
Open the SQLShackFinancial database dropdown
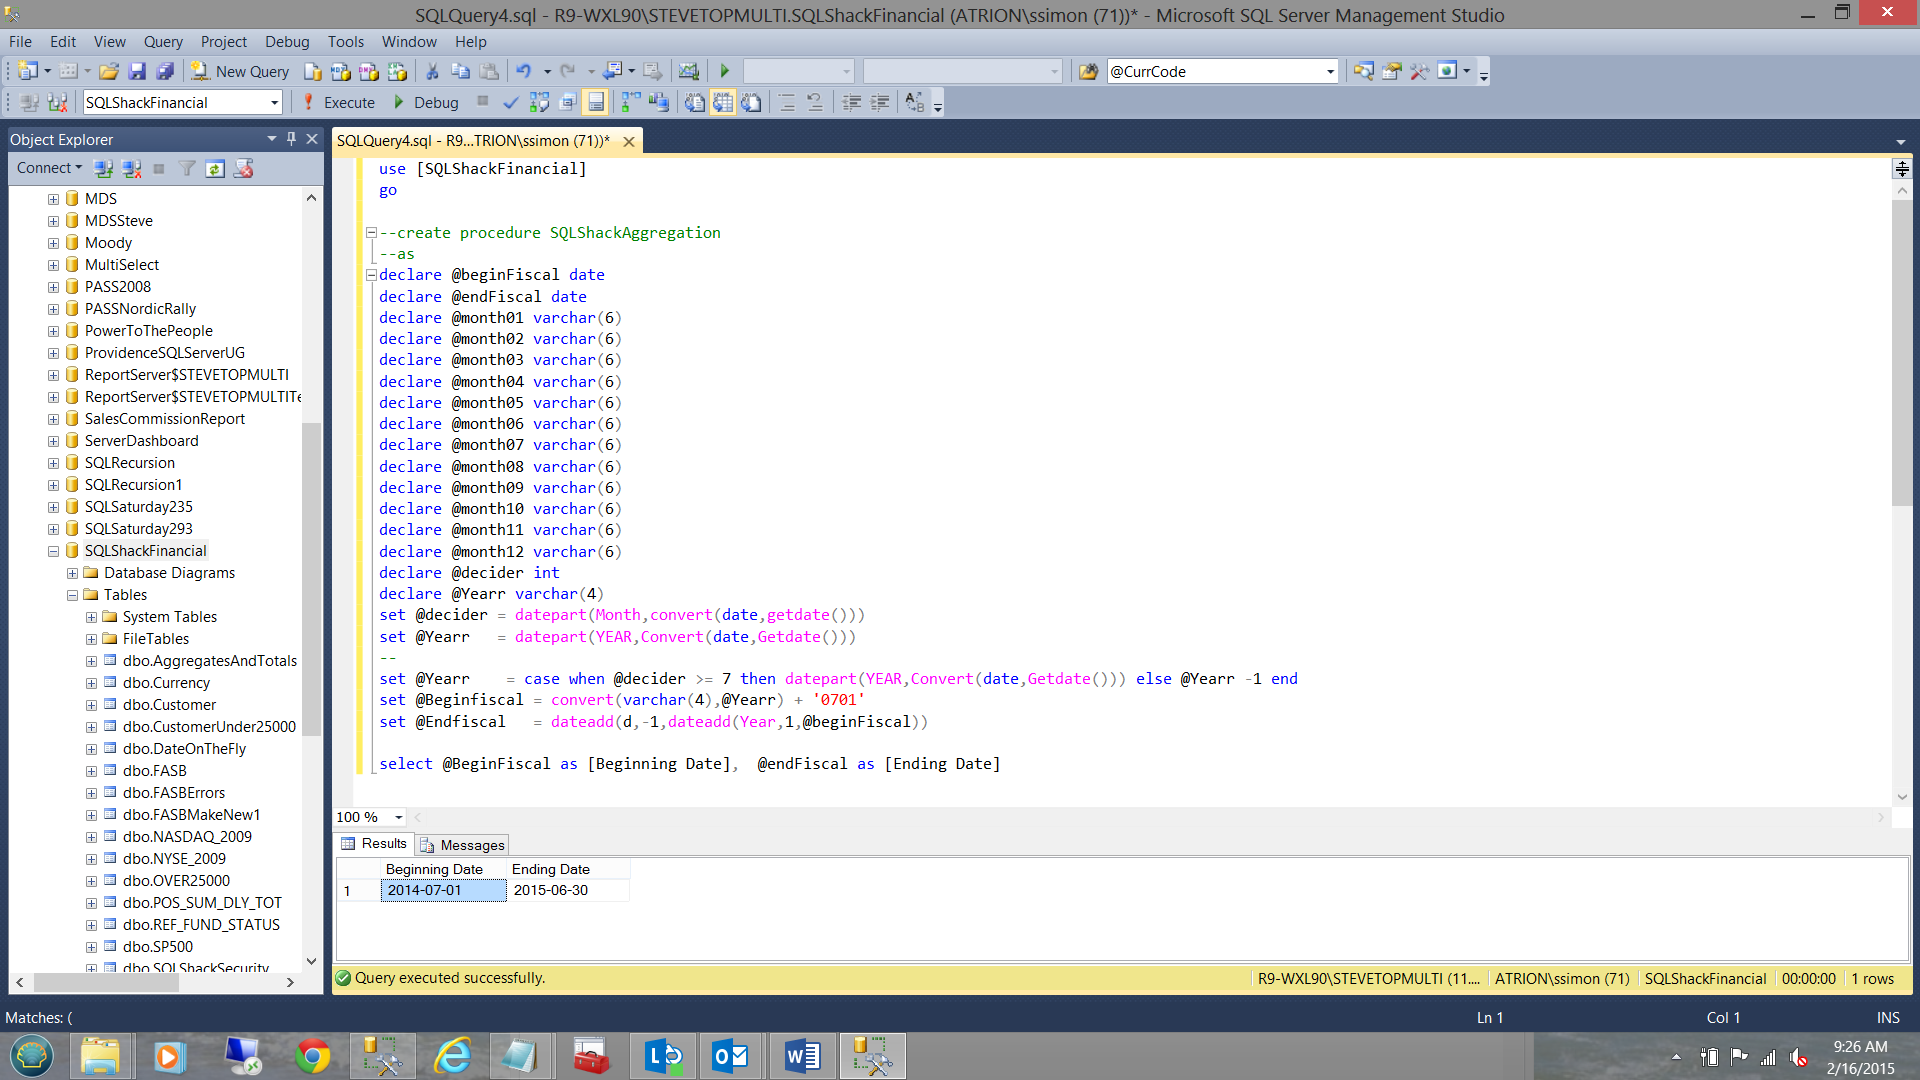tap(274, 102)
